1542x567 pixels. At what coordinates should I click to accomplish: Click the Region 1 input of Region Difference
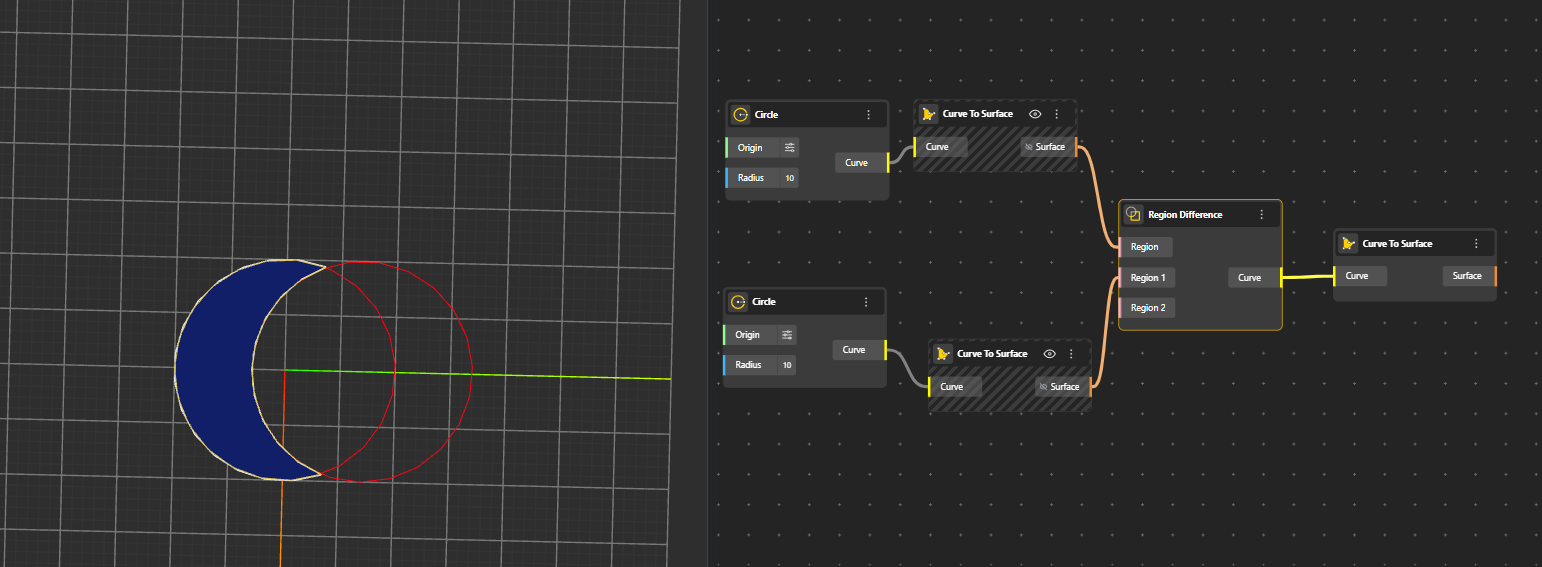[1147, 278]
